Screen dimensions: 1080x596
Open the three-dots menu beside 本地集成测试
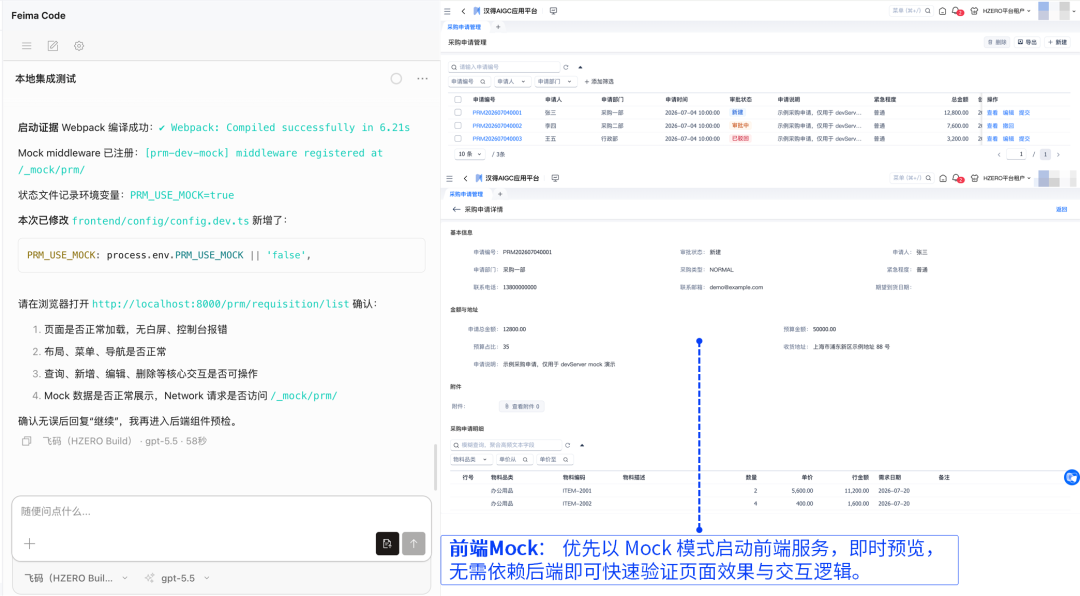point(422,79)
